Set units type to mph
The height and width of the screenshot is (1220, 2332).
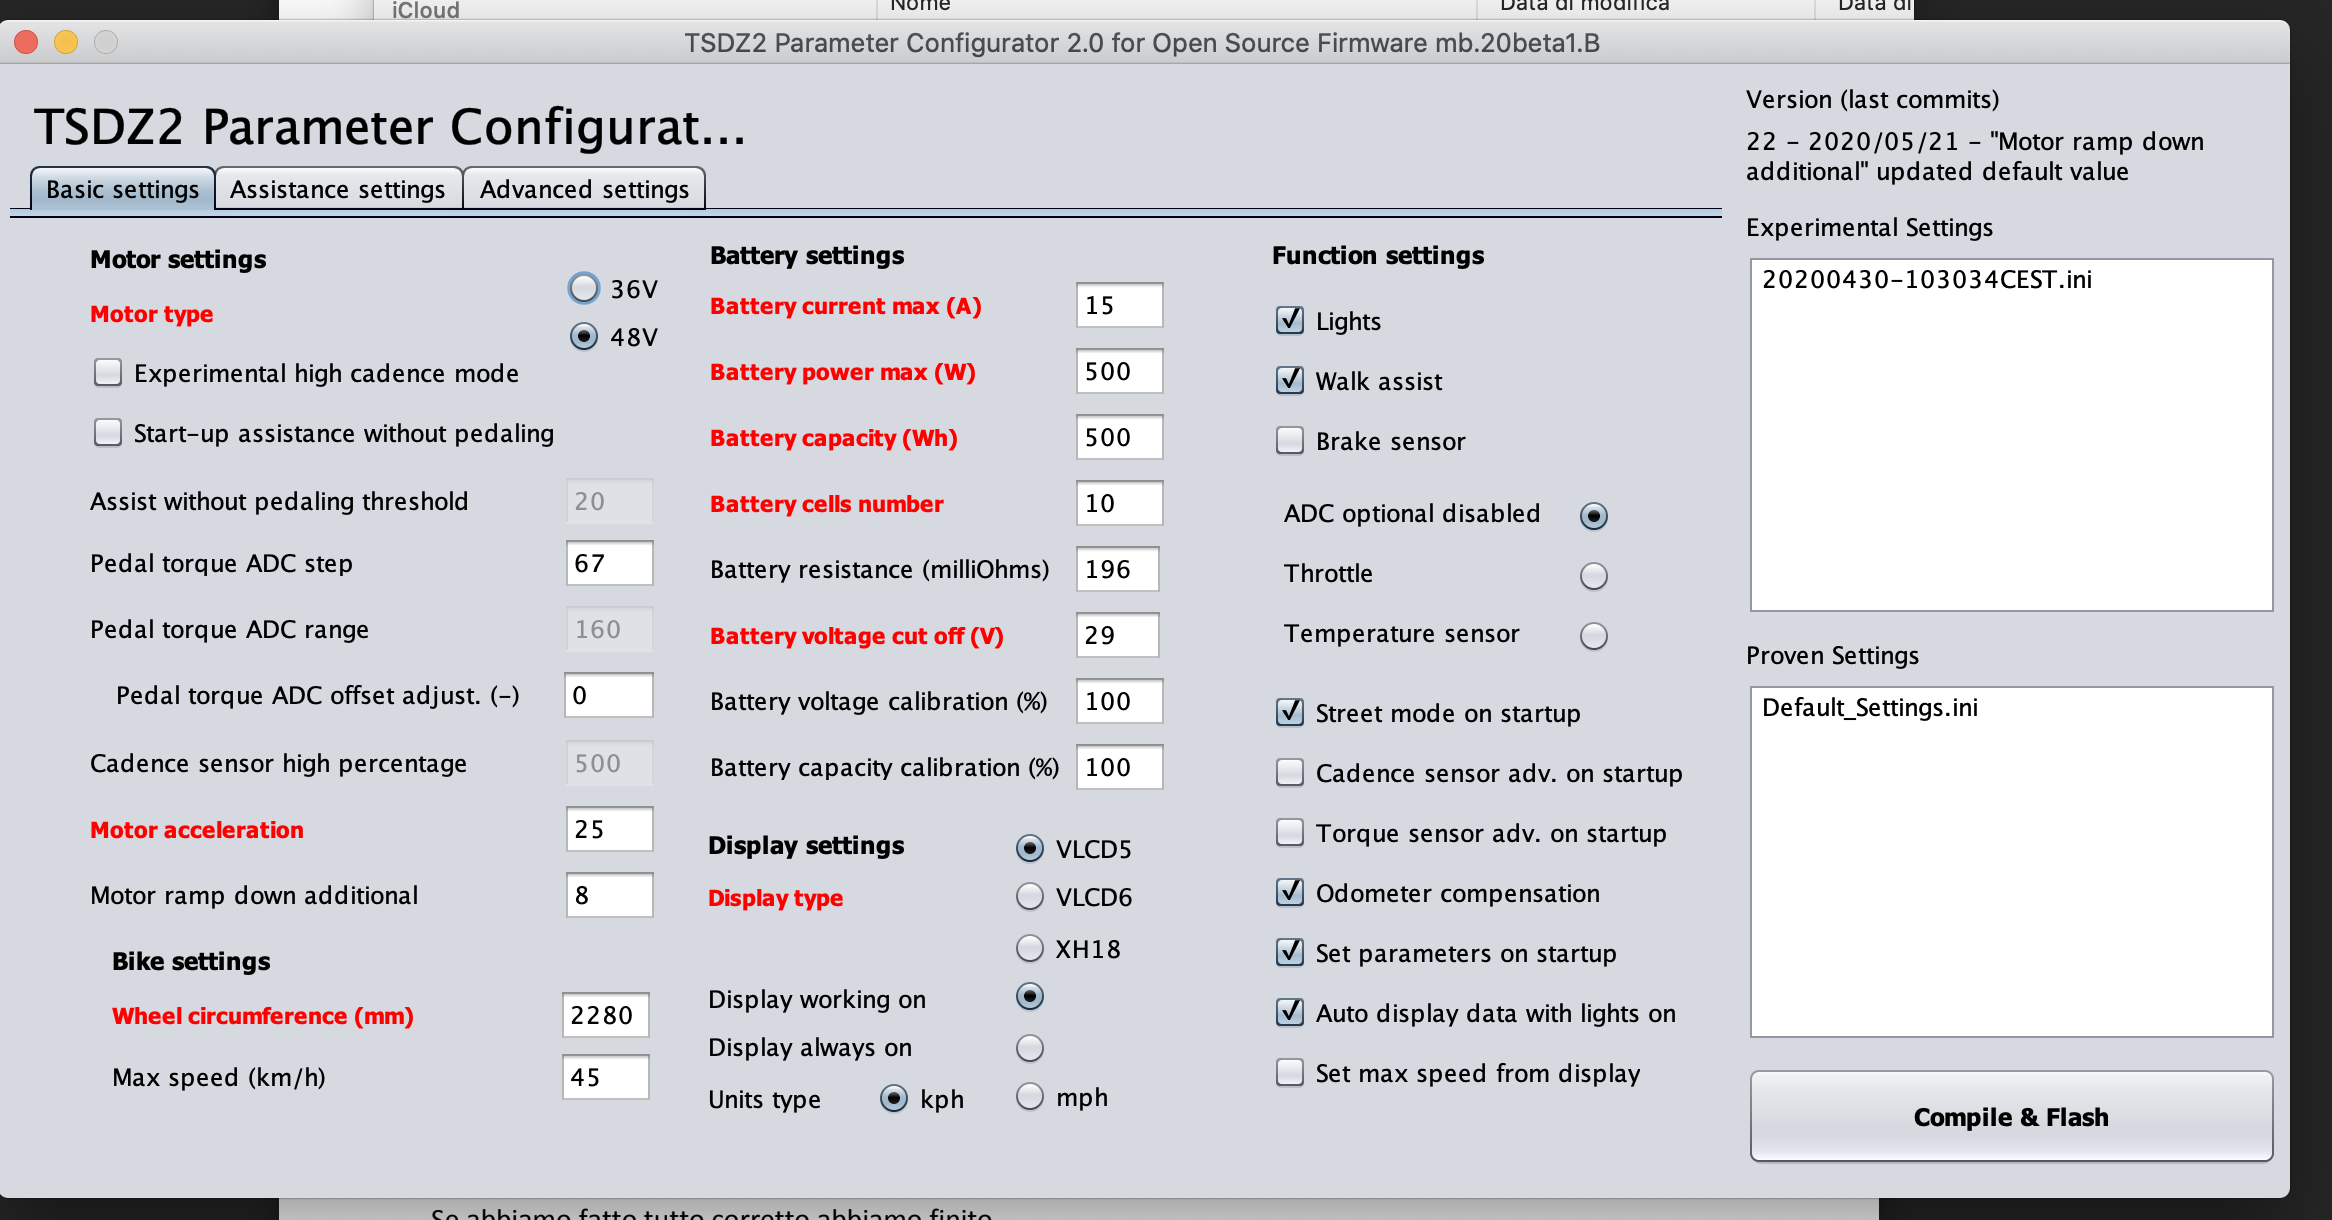pos(1030,1097)
